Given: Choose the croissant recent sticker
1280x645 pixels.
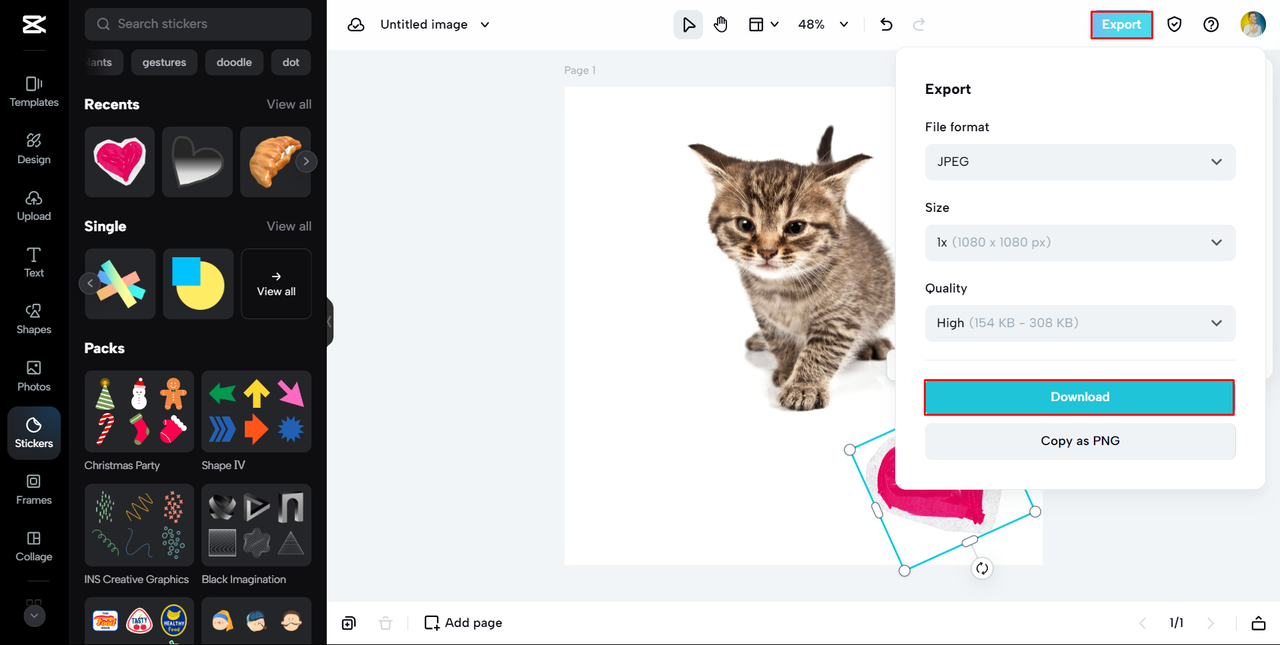Looking at the screenshot, I should pos(275,161).
